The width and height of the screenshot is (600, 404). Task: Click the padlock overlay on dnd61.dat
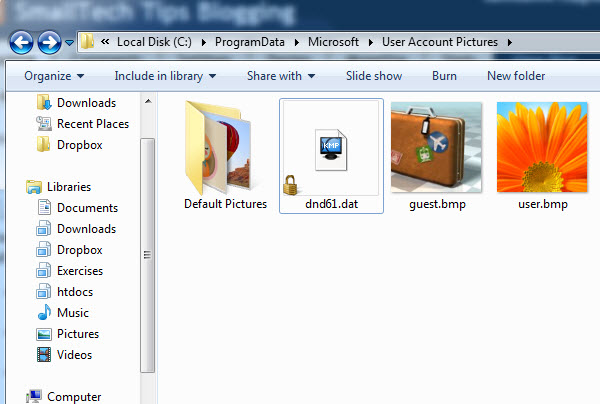(290, 186)
